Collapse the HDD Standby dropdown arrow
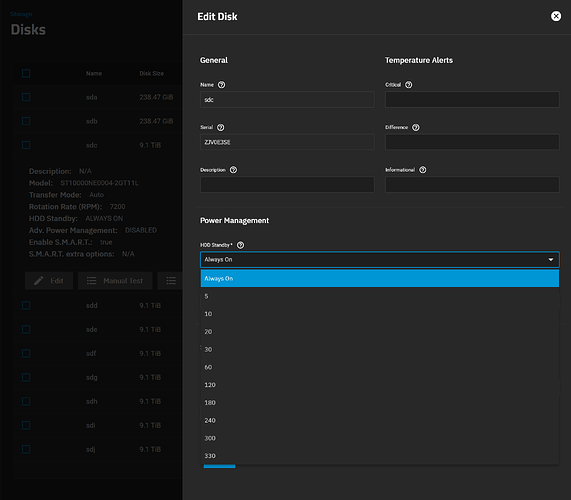 tap(551, 260)
